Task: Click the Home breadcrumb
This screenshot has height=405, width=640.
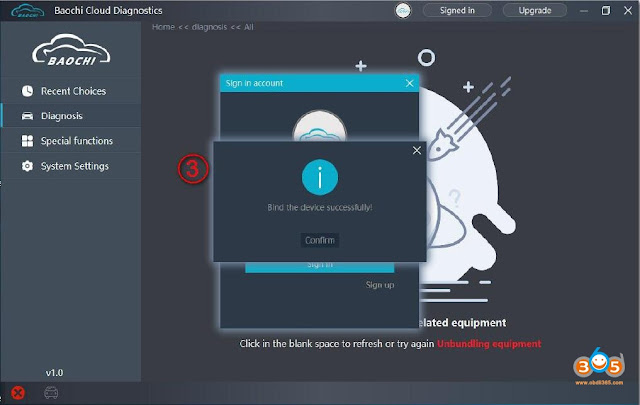Action: click(163, 27)
